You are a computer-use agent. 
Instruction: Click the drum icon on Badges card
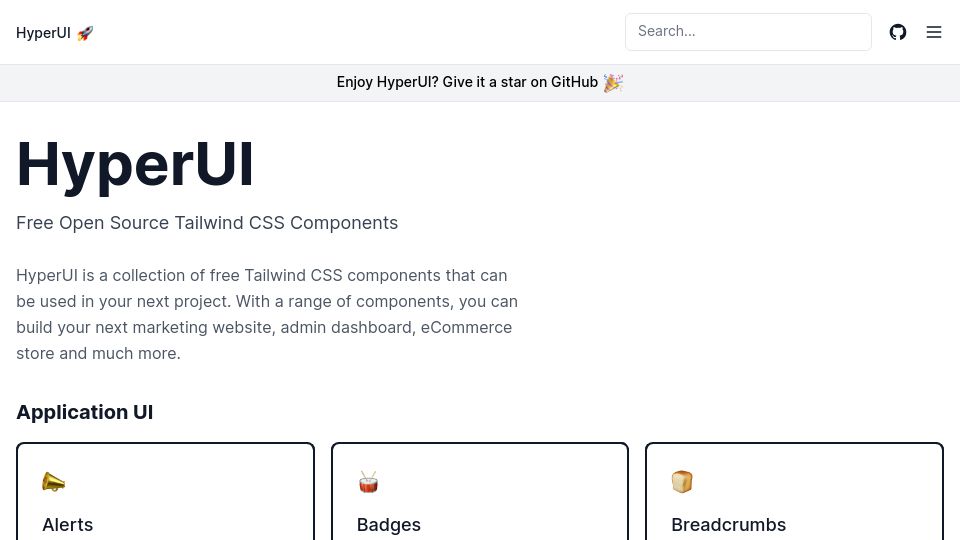[368, 482]
